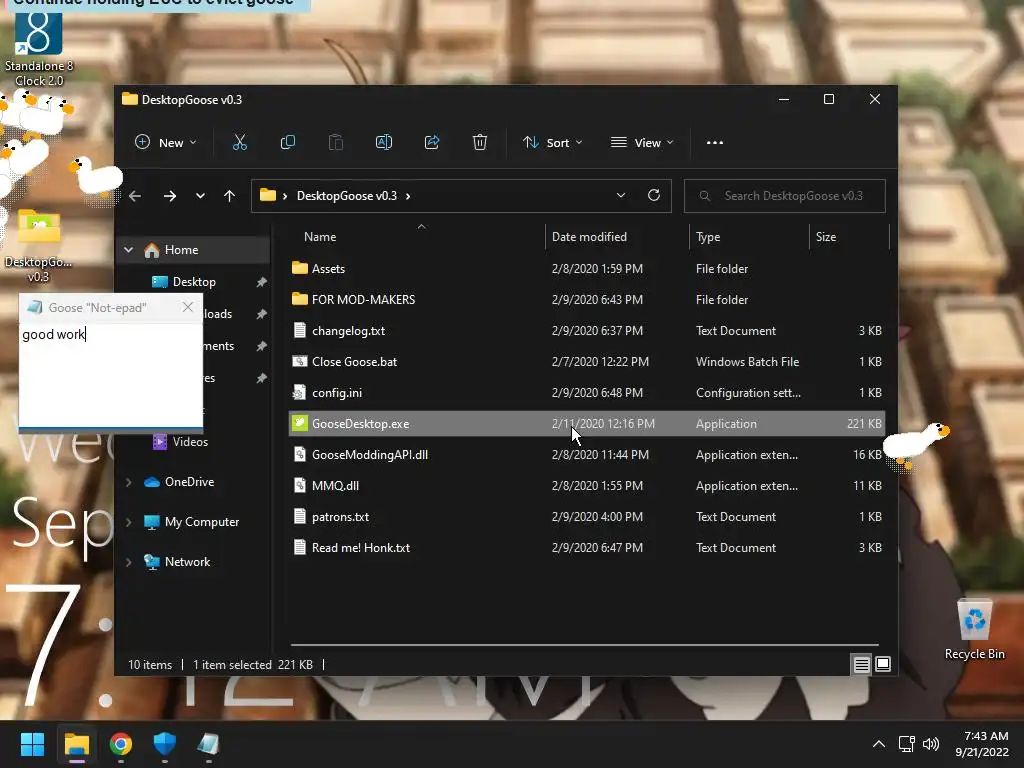Select MMQ.dll file
Viewport: 1024px width, 768px height.
(586, 485)
